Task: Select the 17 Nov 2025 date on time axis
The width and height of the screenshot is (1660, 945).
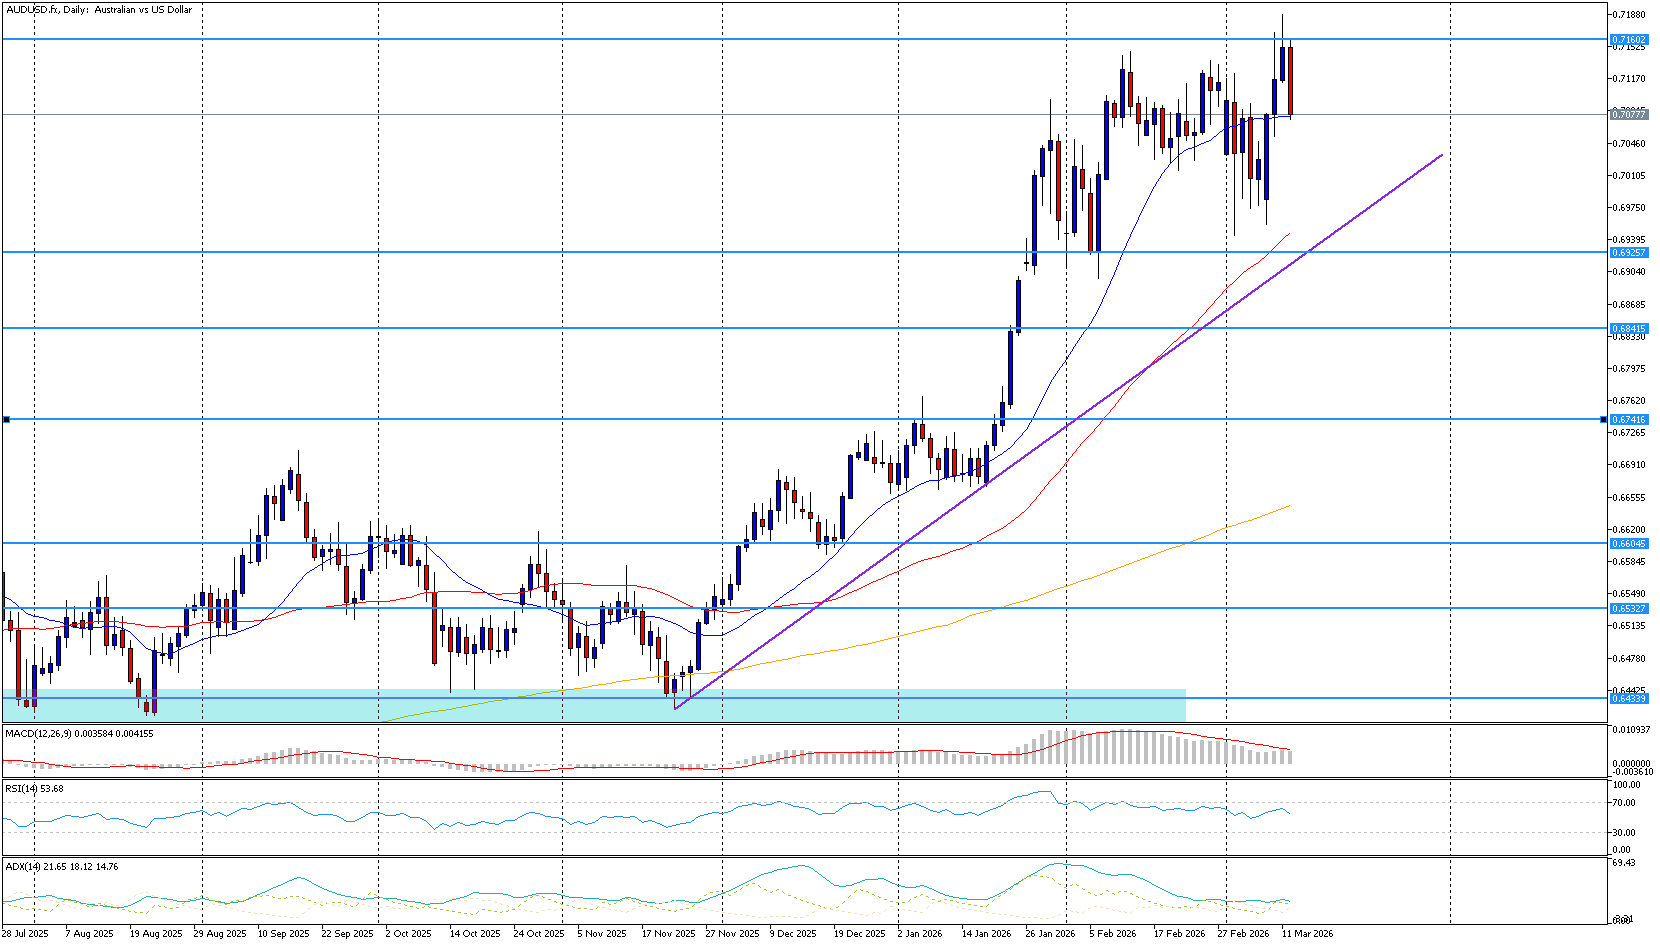Action: click(x=668, y=934)
